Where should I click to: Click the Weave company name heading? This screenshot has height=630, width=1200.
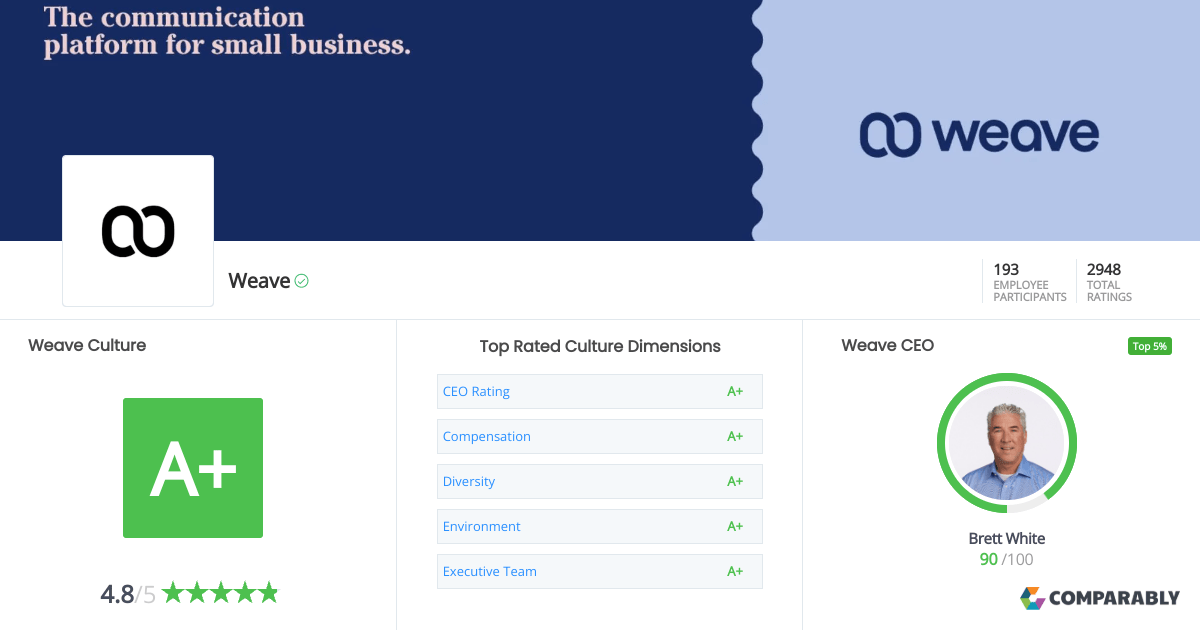pos(259,281)
